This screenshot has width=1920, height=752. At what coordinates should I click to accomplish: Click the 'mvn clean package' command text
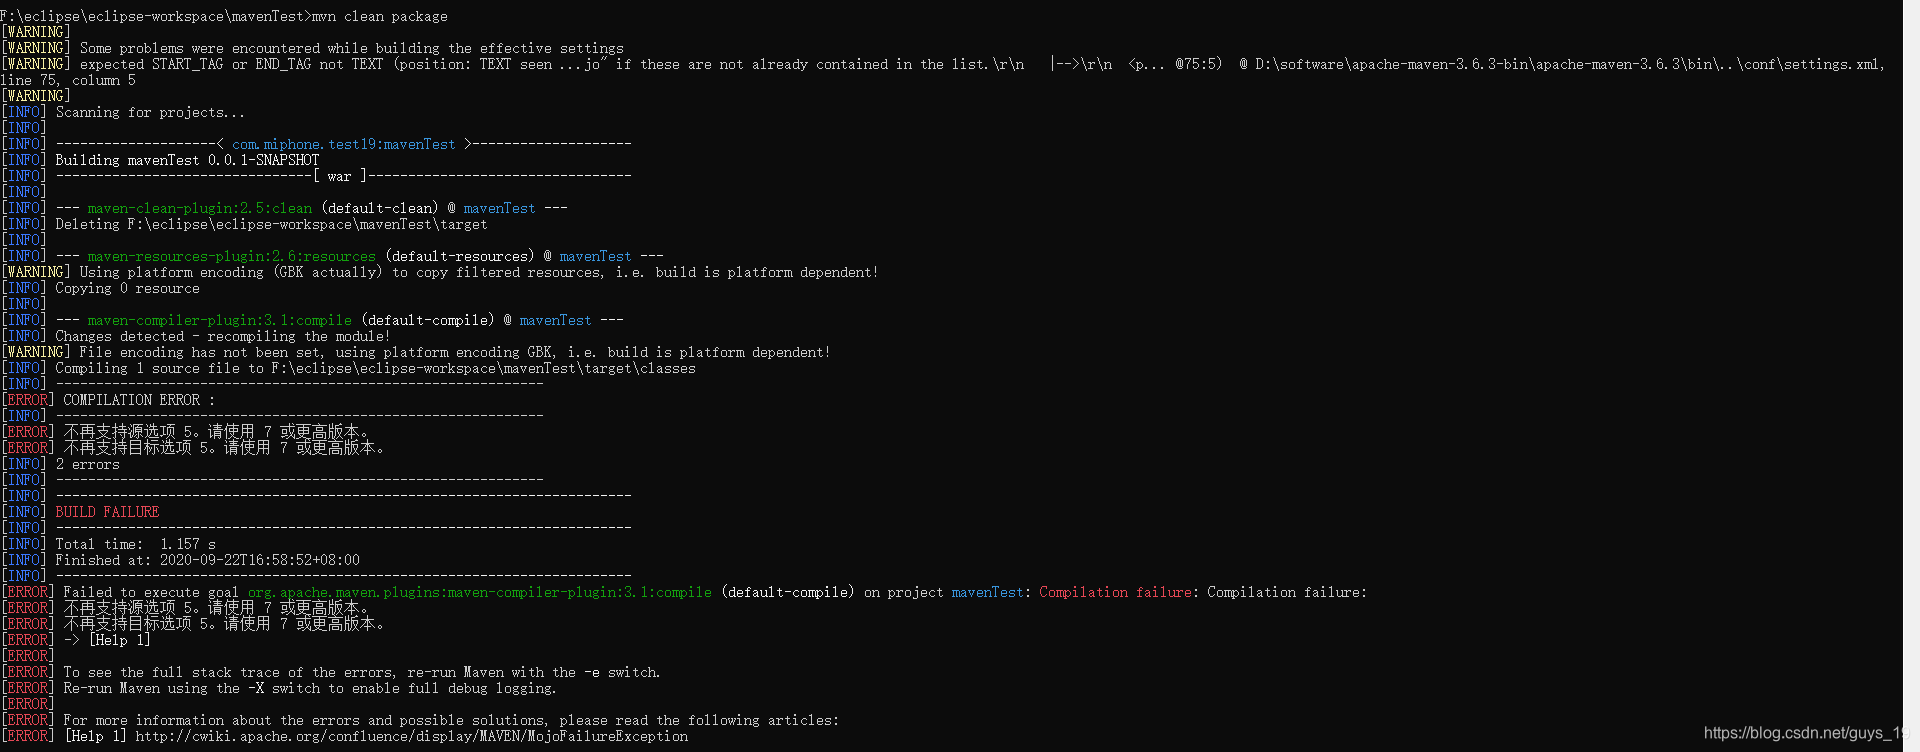point(380,16)
